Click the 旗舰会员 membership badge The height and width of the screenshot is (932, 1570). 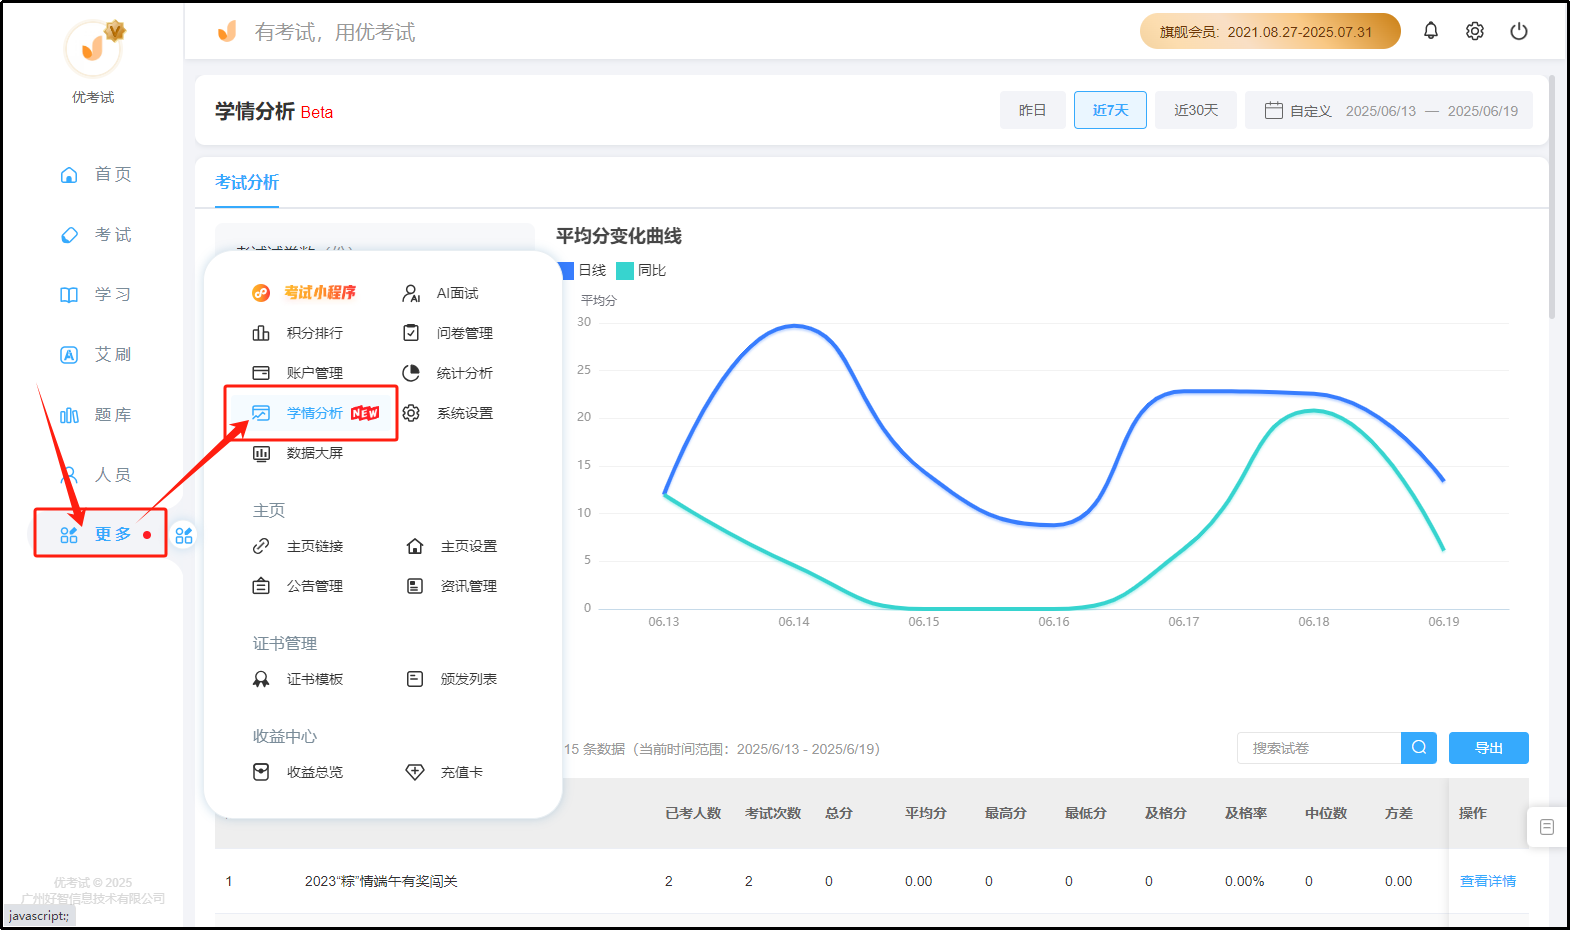[1270, 31]
